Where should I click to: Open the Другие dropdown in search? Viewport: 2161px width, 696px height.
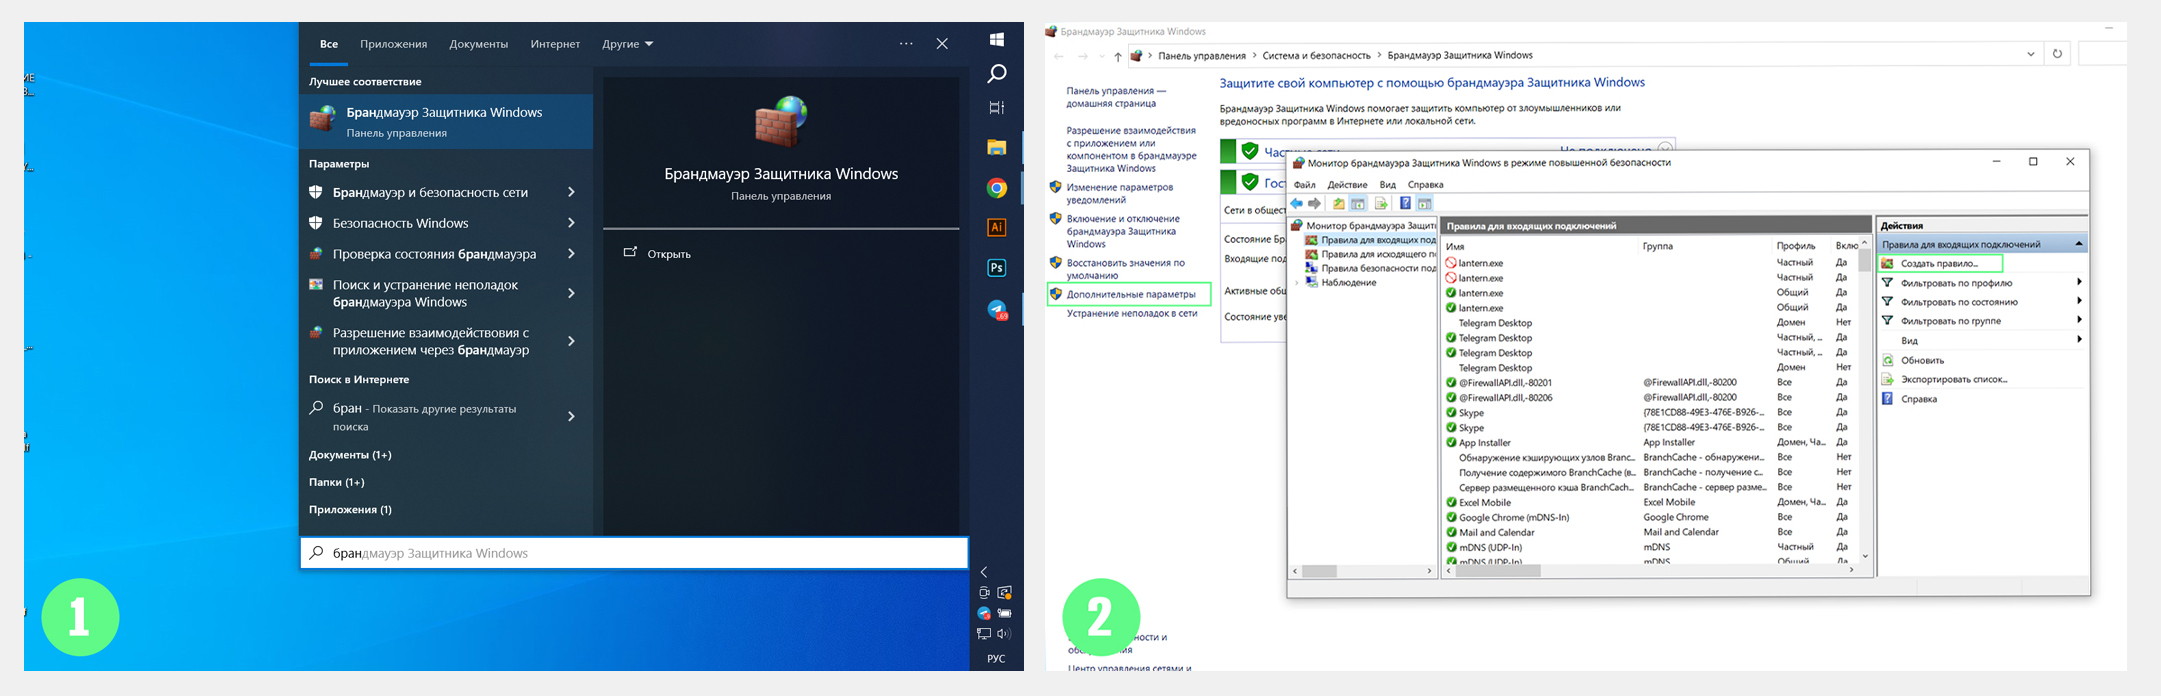coord(627,44)
